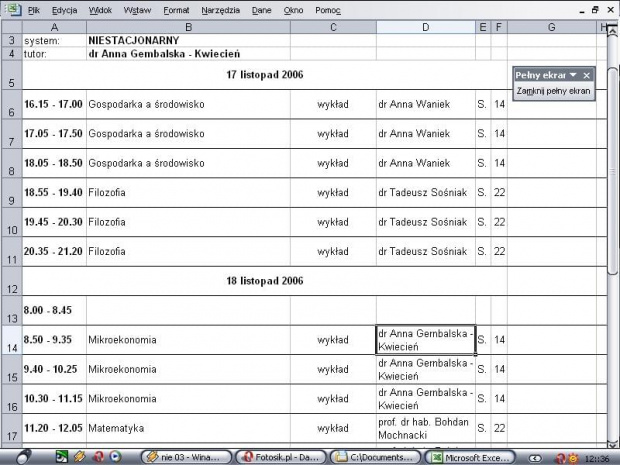The height and width of the screenshot is (465, 620).
Task: Open C:\Documents taskbar folder window
Action: tap(375, 457)
